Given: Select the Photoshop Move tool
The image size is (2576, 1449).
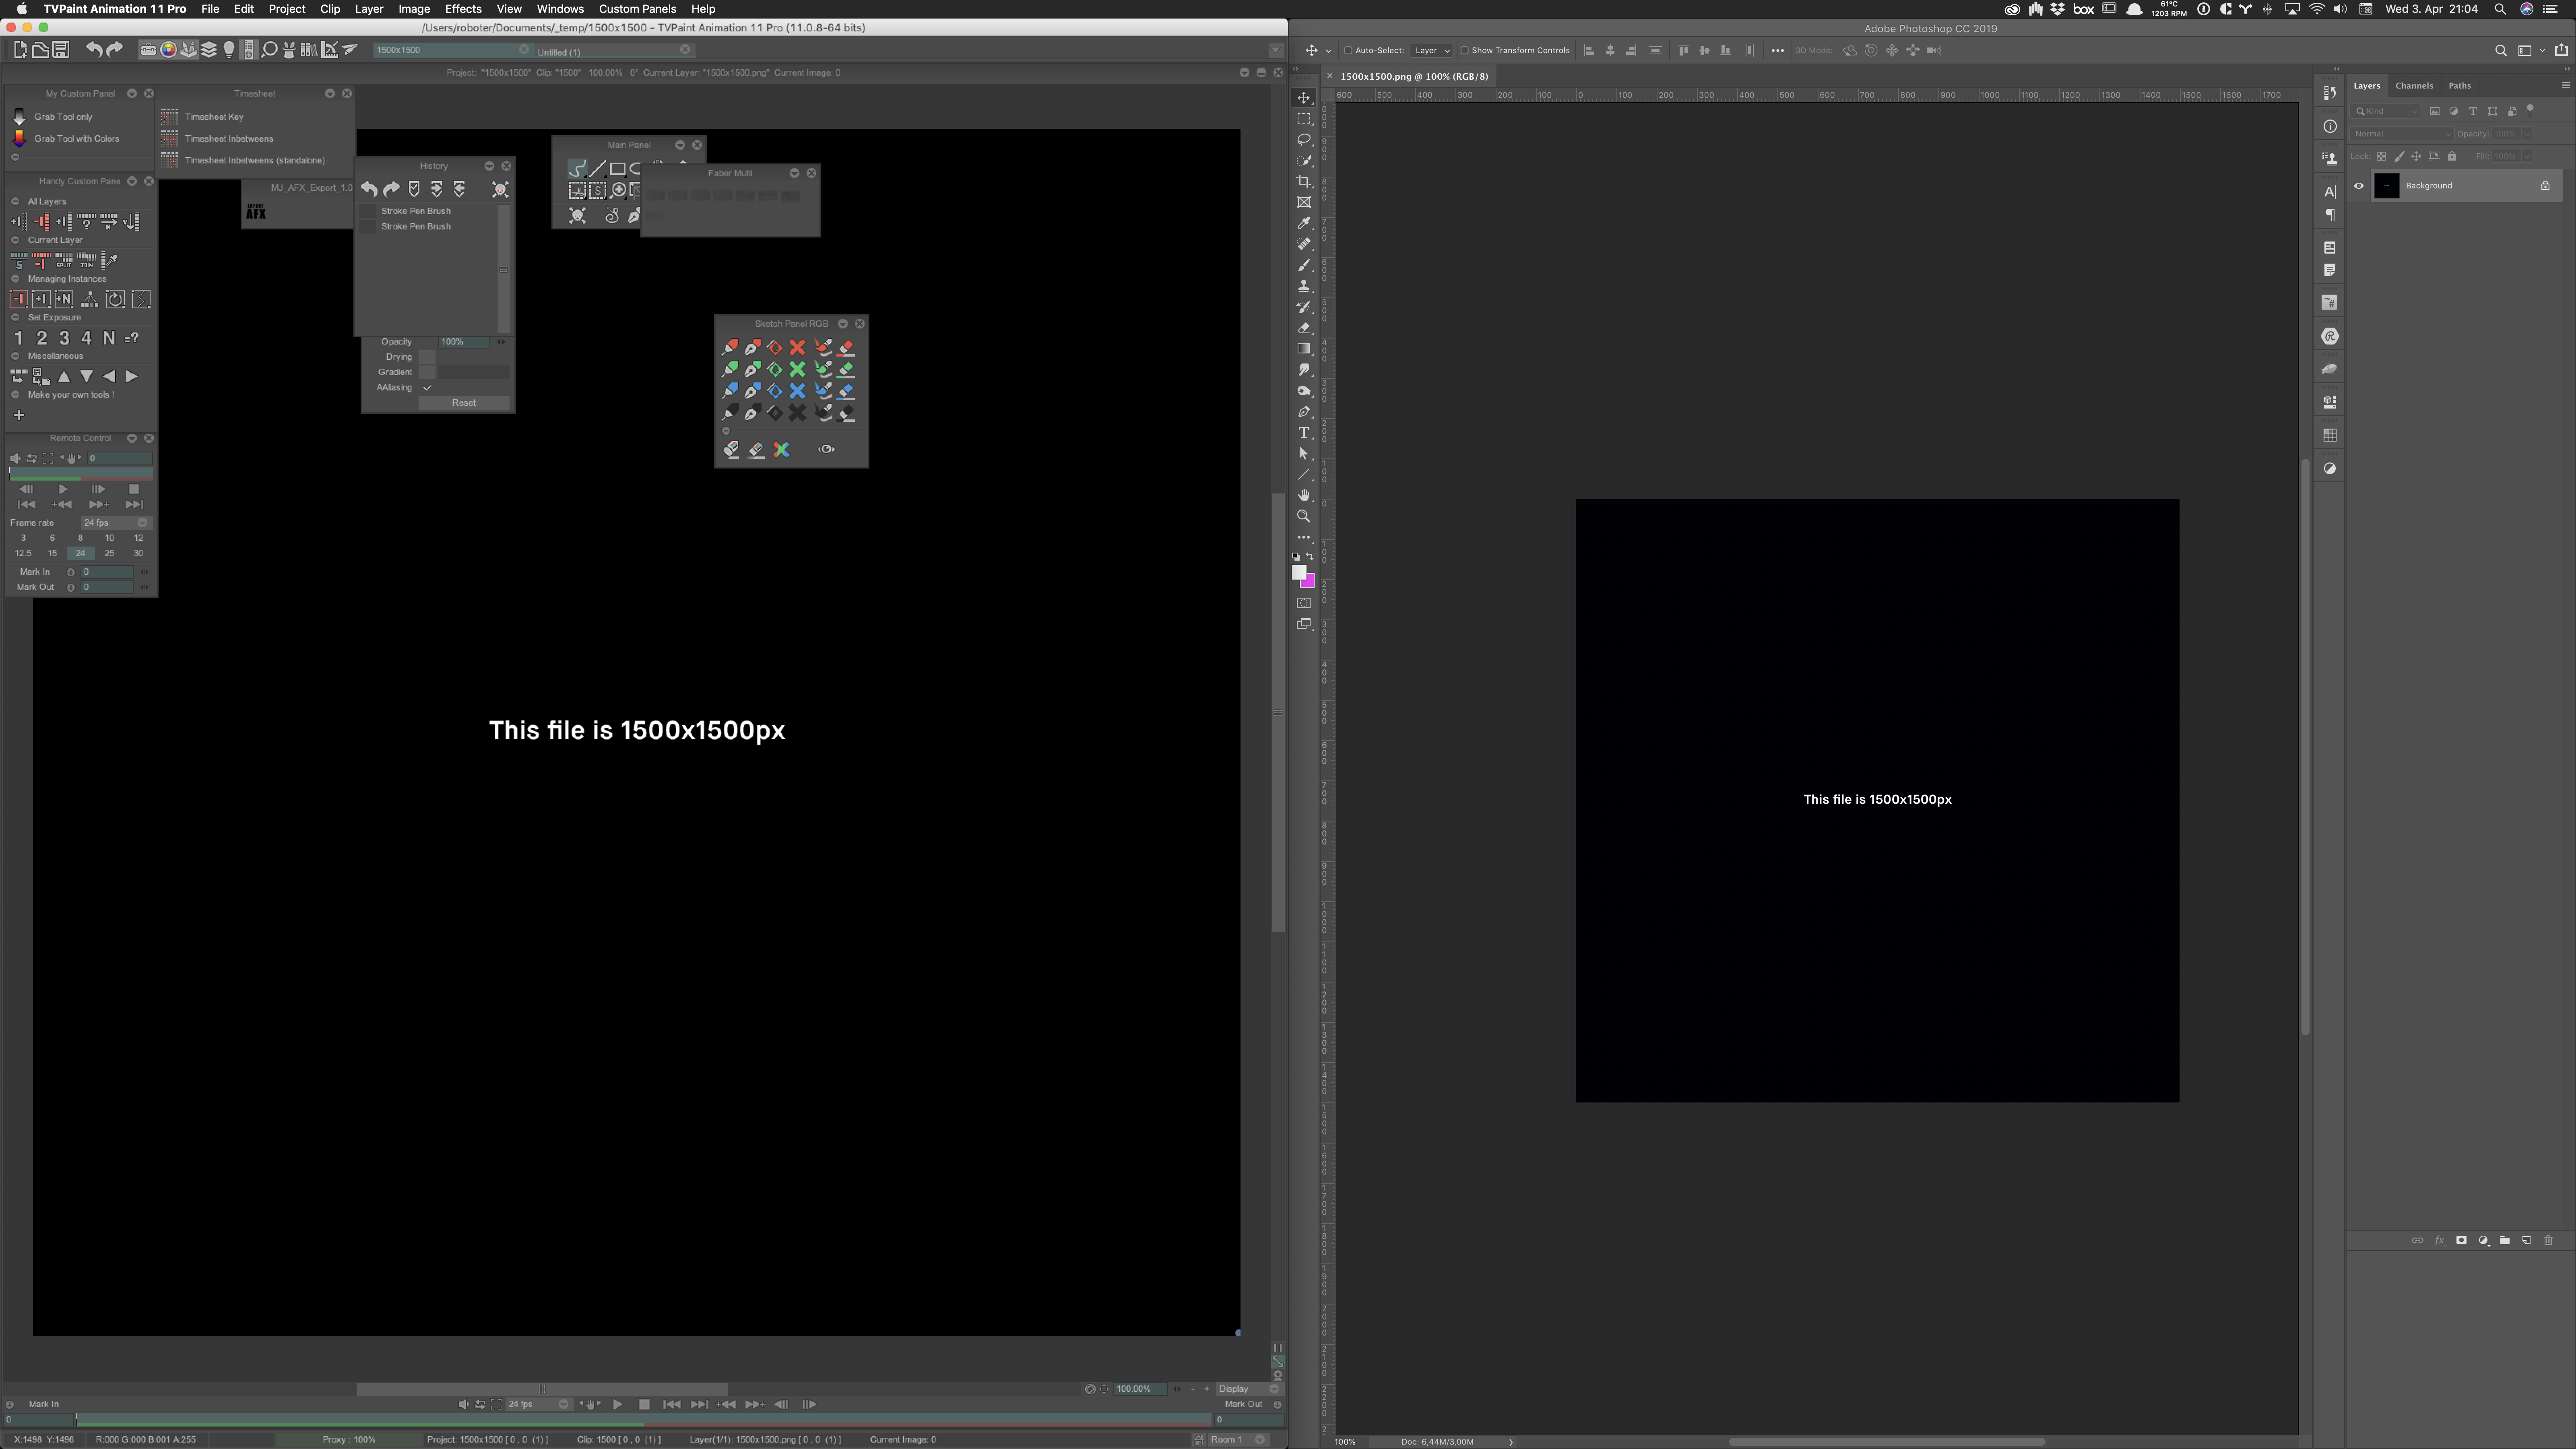Looking at the screenshot, I should [1304, 98].
